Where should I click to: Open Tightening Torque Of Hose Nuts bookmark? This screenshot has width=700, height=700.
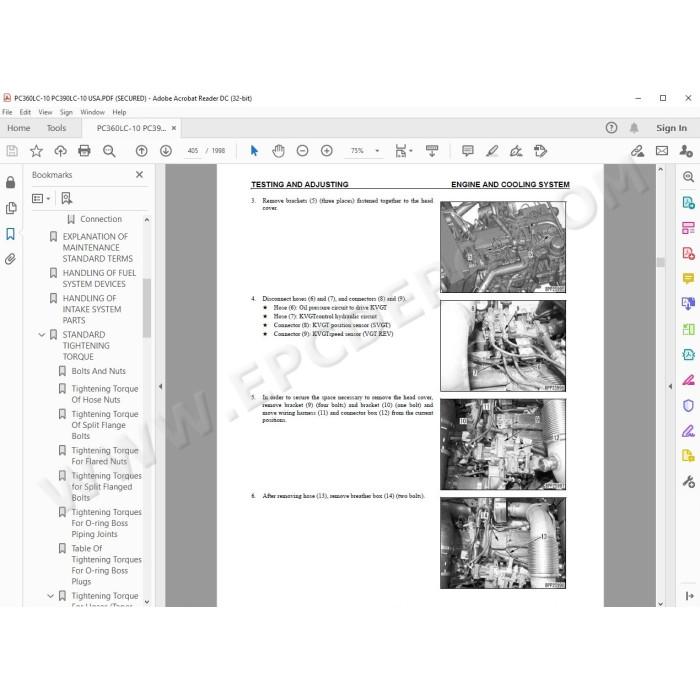tap(105, 394)
